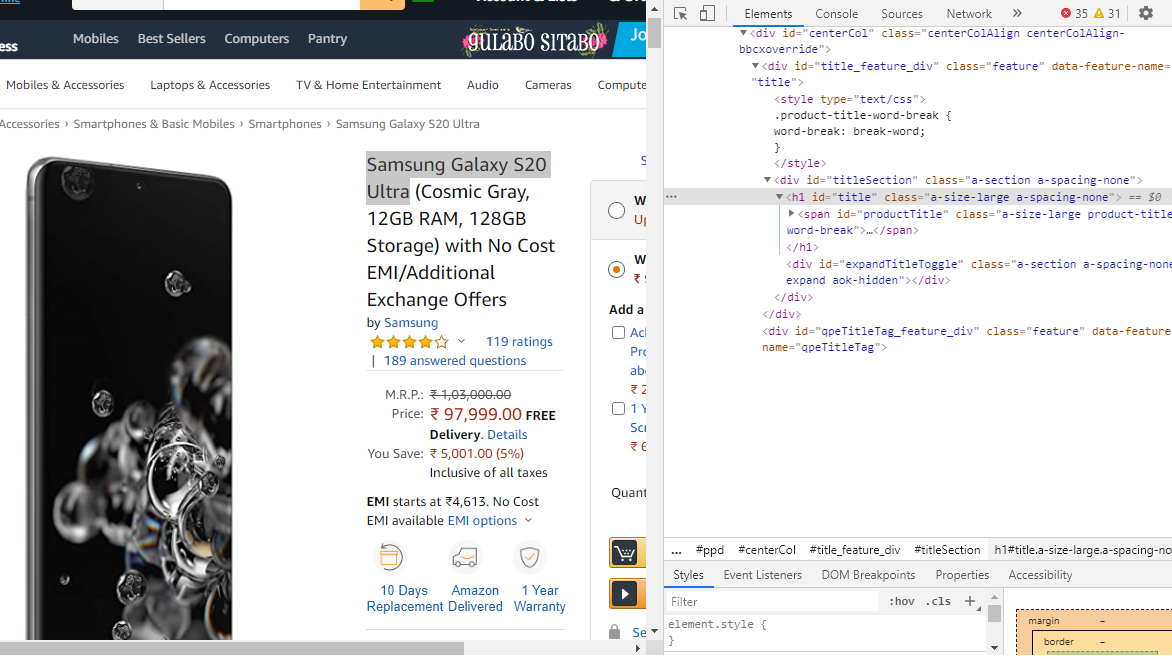Open the Elements tab
The width and height of the screenshot is (1172, 659).
768,13
